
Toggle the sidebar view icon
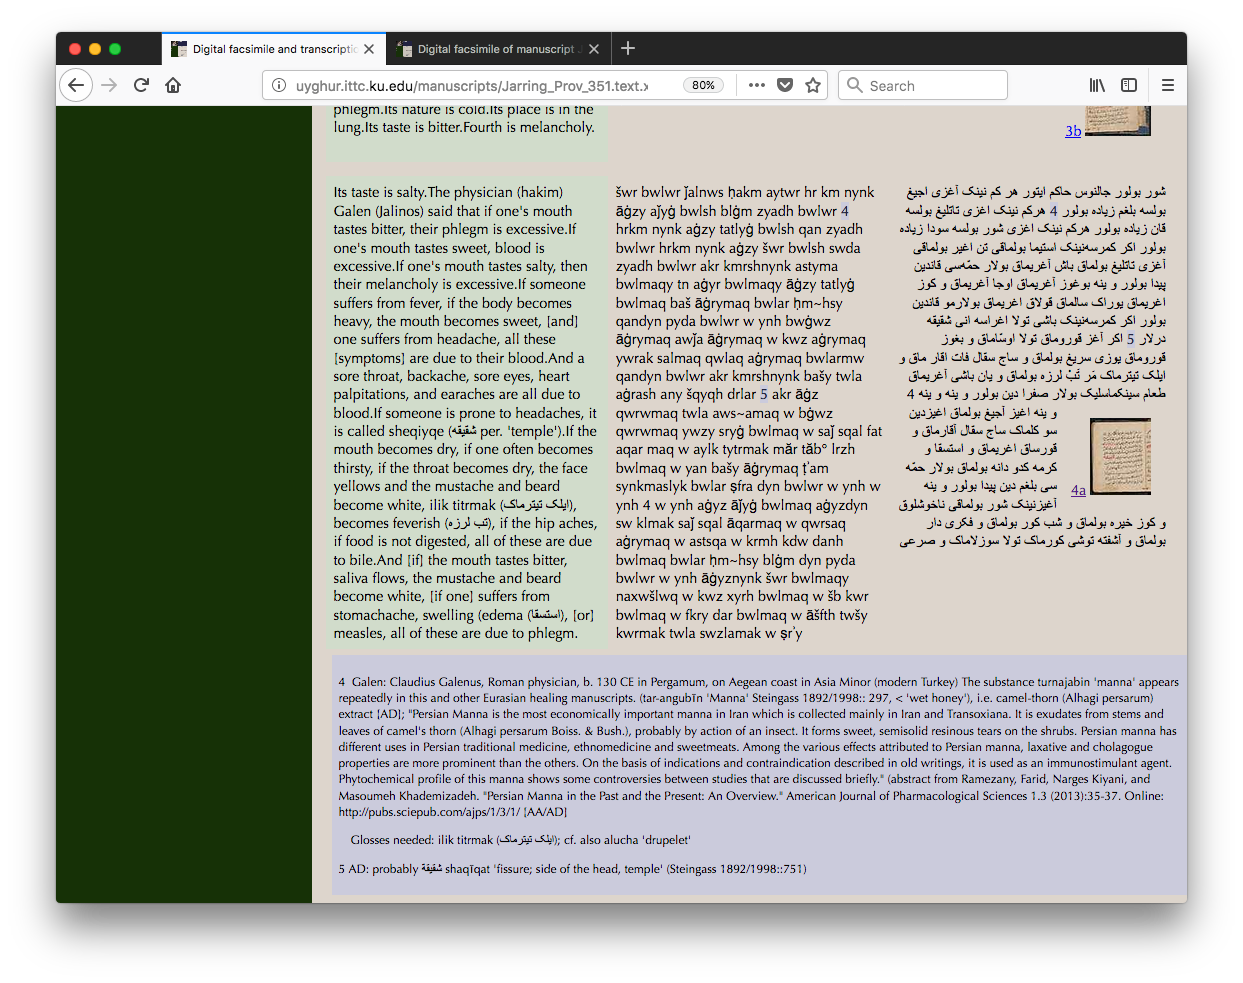pos(1129,85)
